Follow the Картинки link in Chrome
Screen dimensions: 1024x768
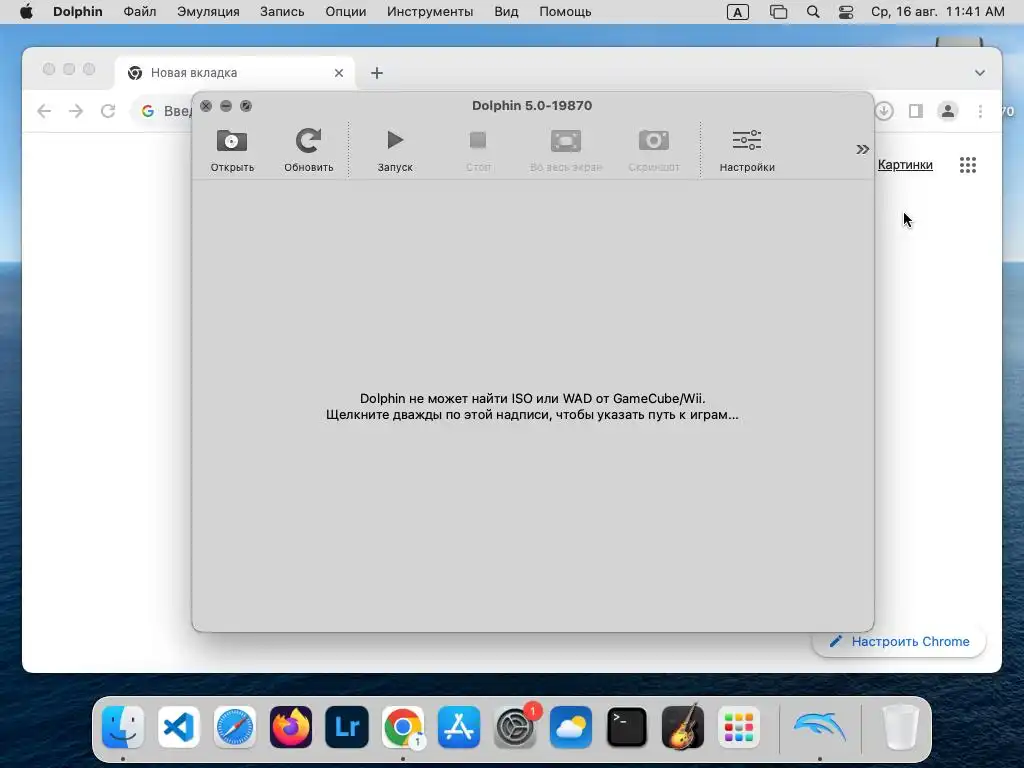(x=905, y=165)
